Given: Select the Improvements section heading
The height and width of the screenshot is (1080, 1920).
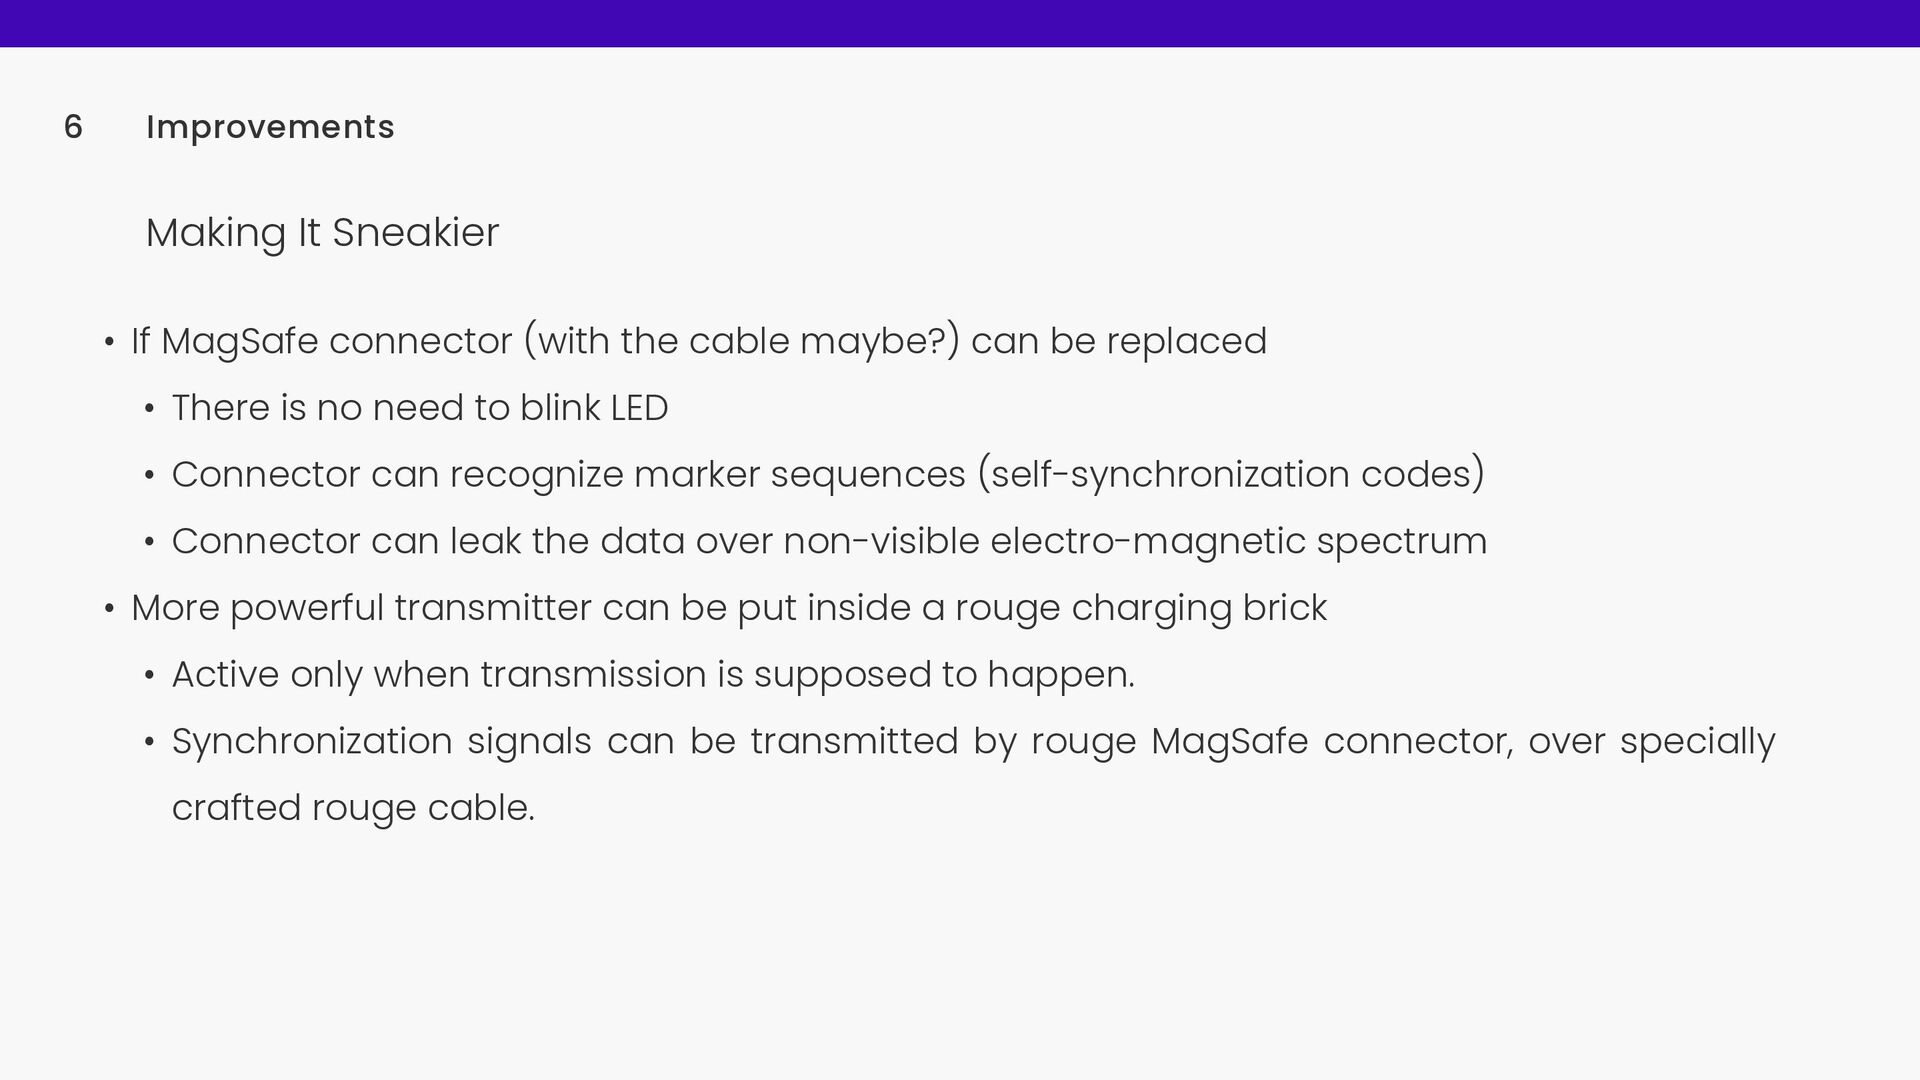Looking at the screenshot, I should click(270, 127).
